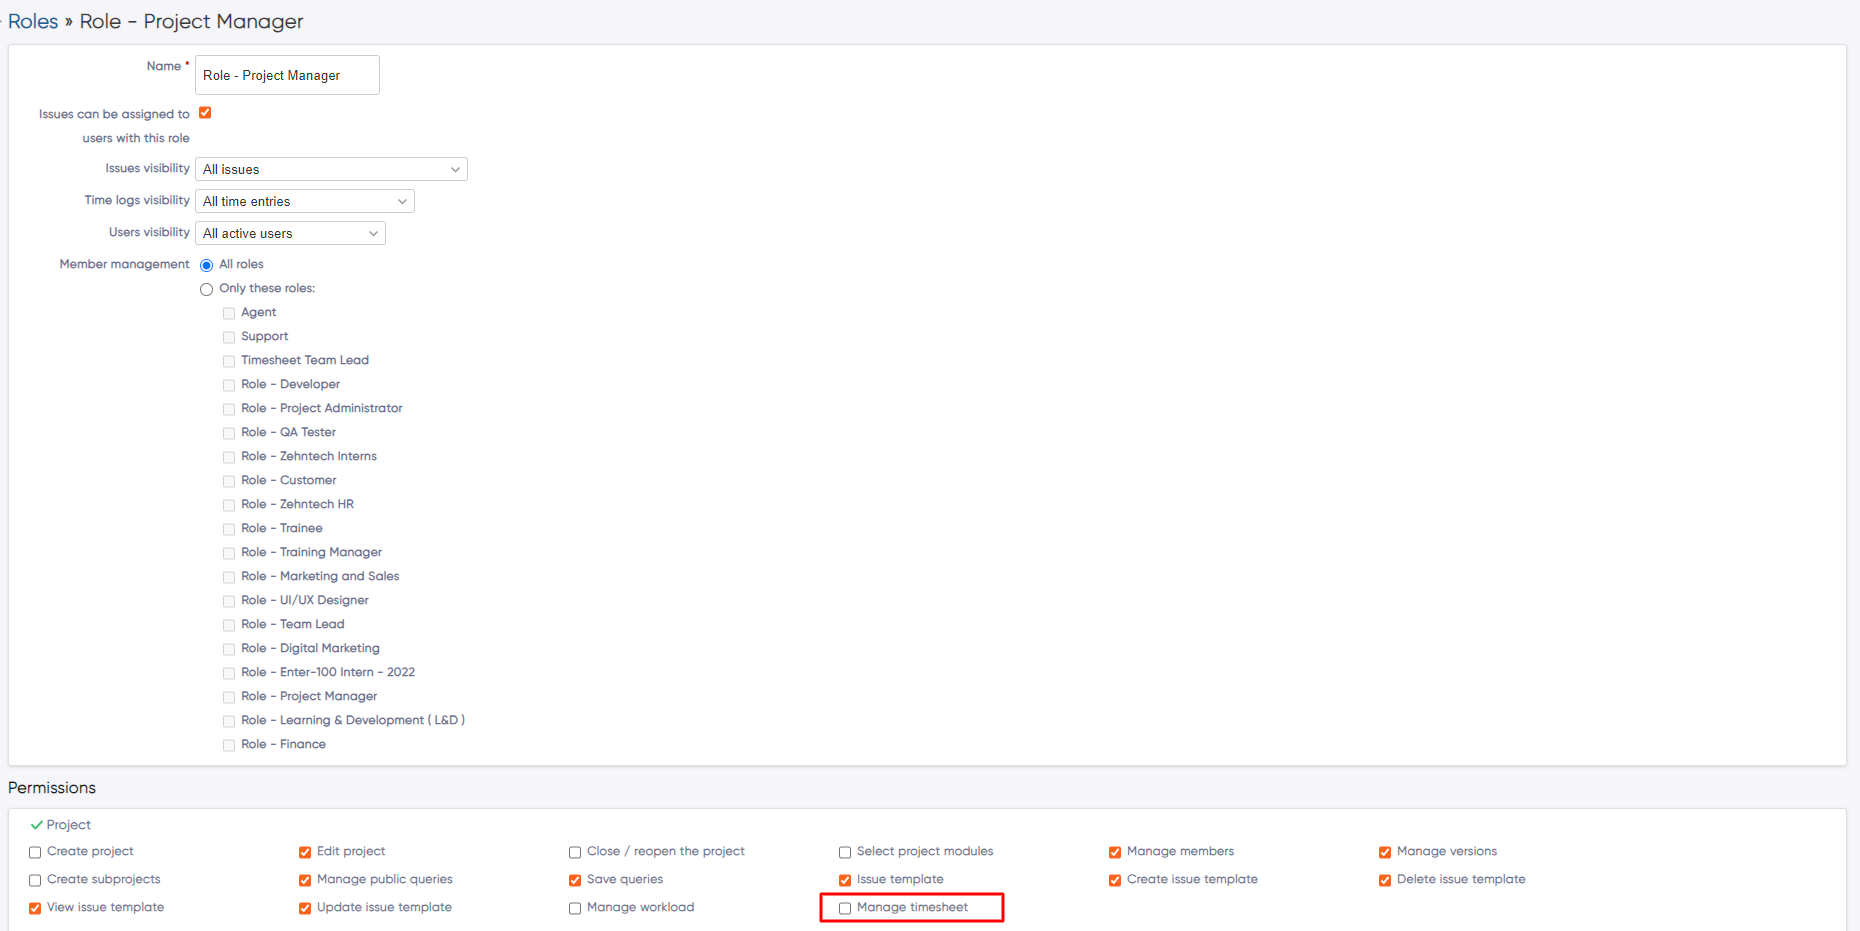Image resolution: width=1860 pixels, height=931 pixels.
Task: Select the Only these roles option
Action: [x=206, y=289]
